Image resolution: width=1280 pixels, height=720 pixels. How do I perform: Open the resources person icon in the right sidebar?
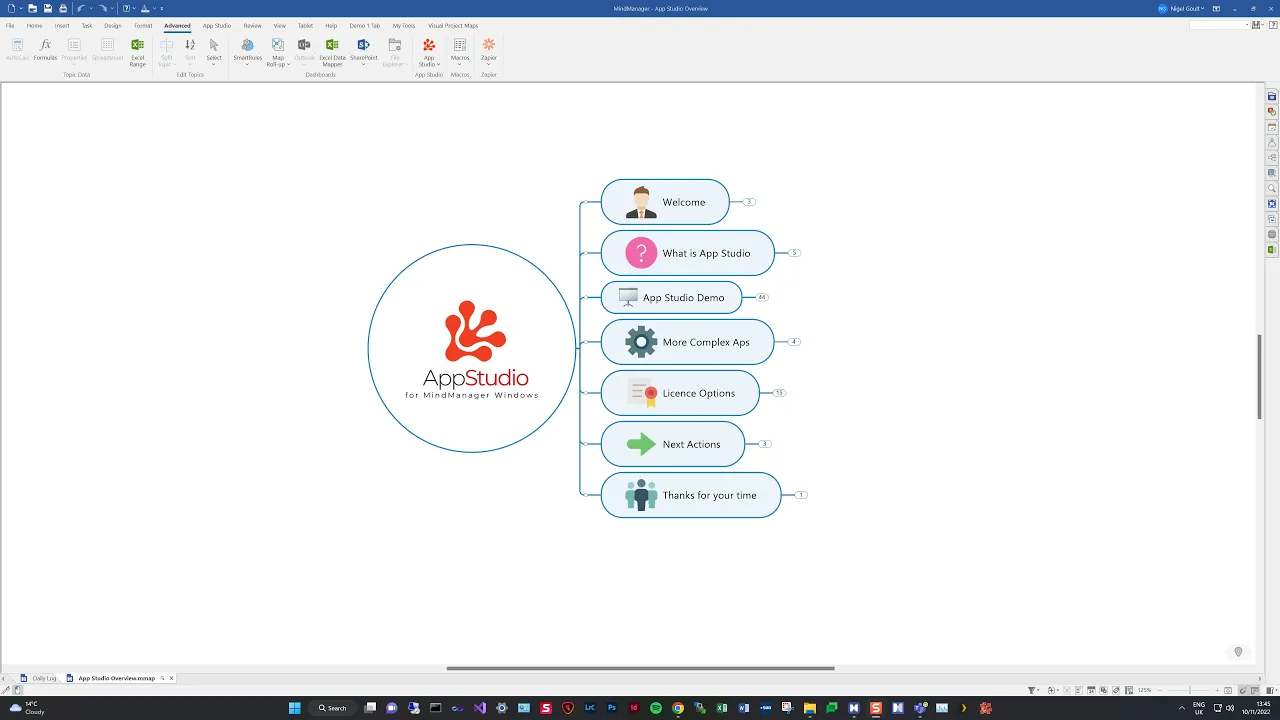1272,142
